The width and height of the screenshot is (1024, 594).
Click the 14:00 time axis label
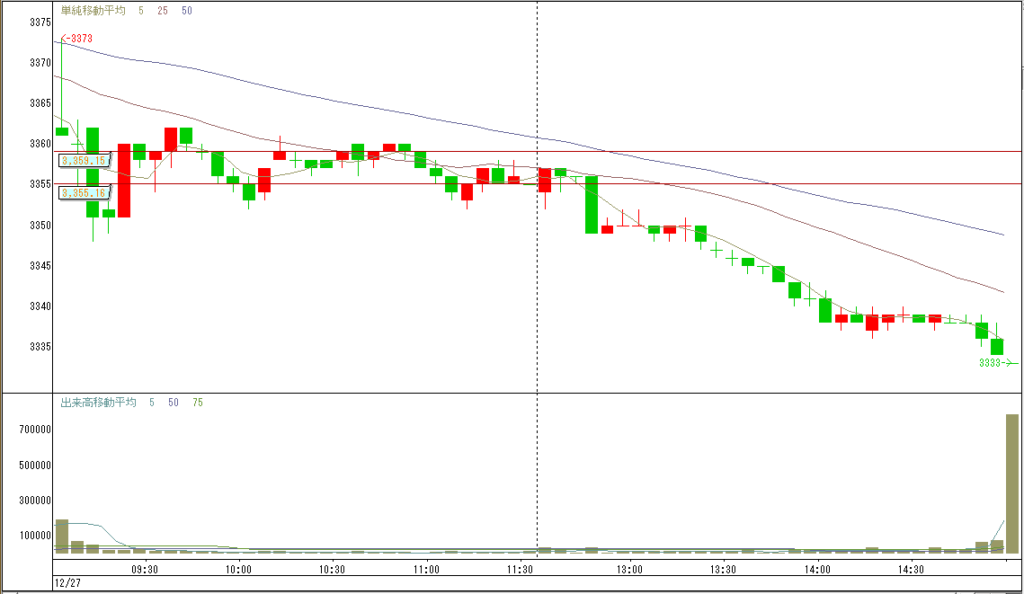coord(817,569)
